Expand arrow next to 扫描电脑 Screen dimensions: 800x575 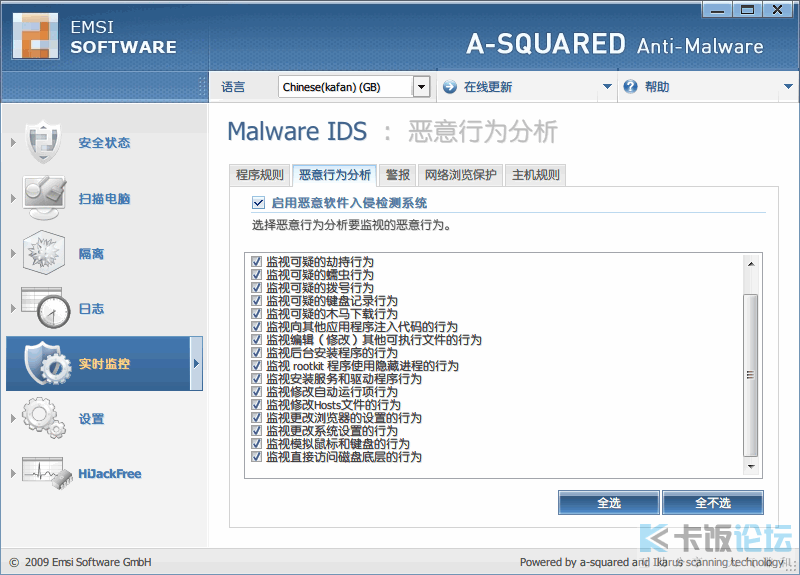(13, 198)
